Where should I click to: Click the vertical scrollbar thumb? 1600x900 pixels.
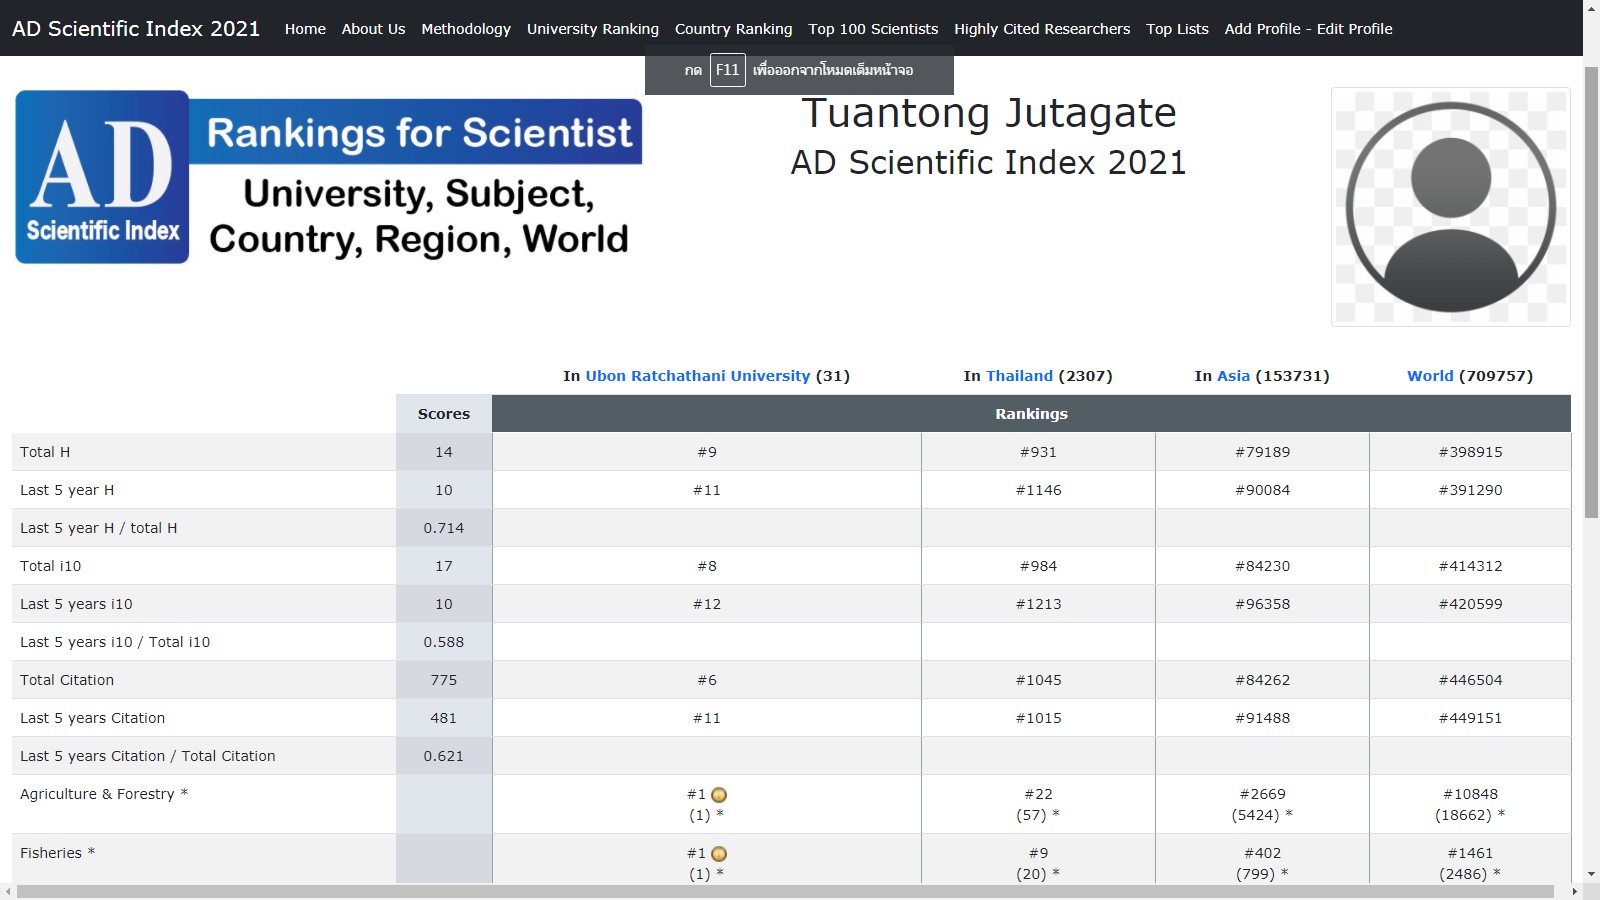point(1591,290)
